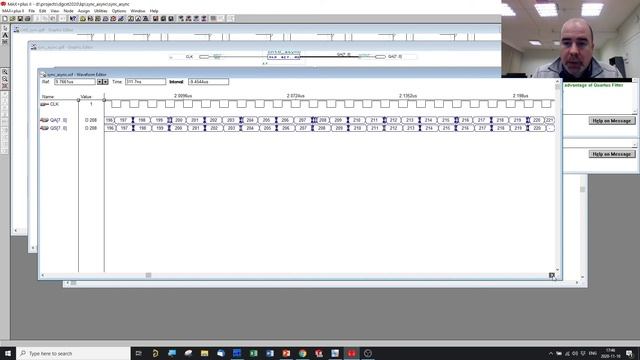Click the left Ref step arrow button
Viewport: 640px width, 360px height.
tap(99, 82)
